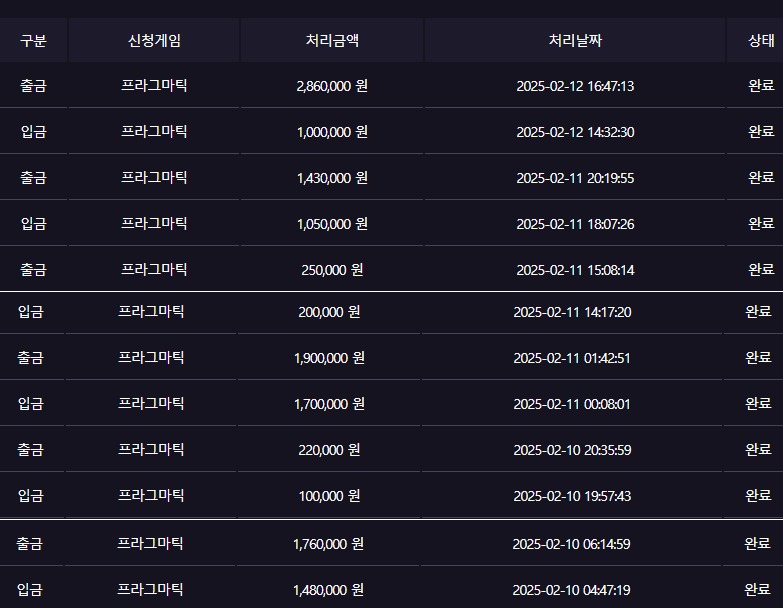Click the date 2025-02-11 00:08:01

[572, 404]
